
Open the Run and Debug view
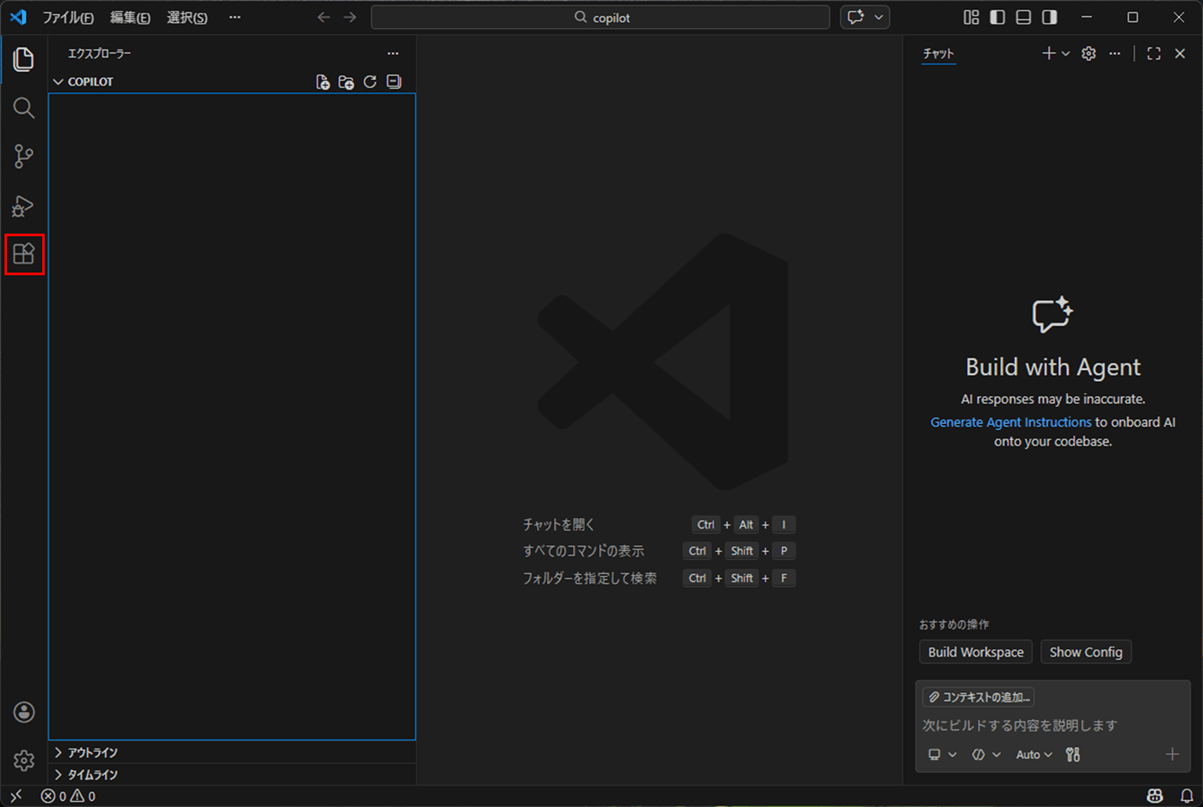click(24, 206)
